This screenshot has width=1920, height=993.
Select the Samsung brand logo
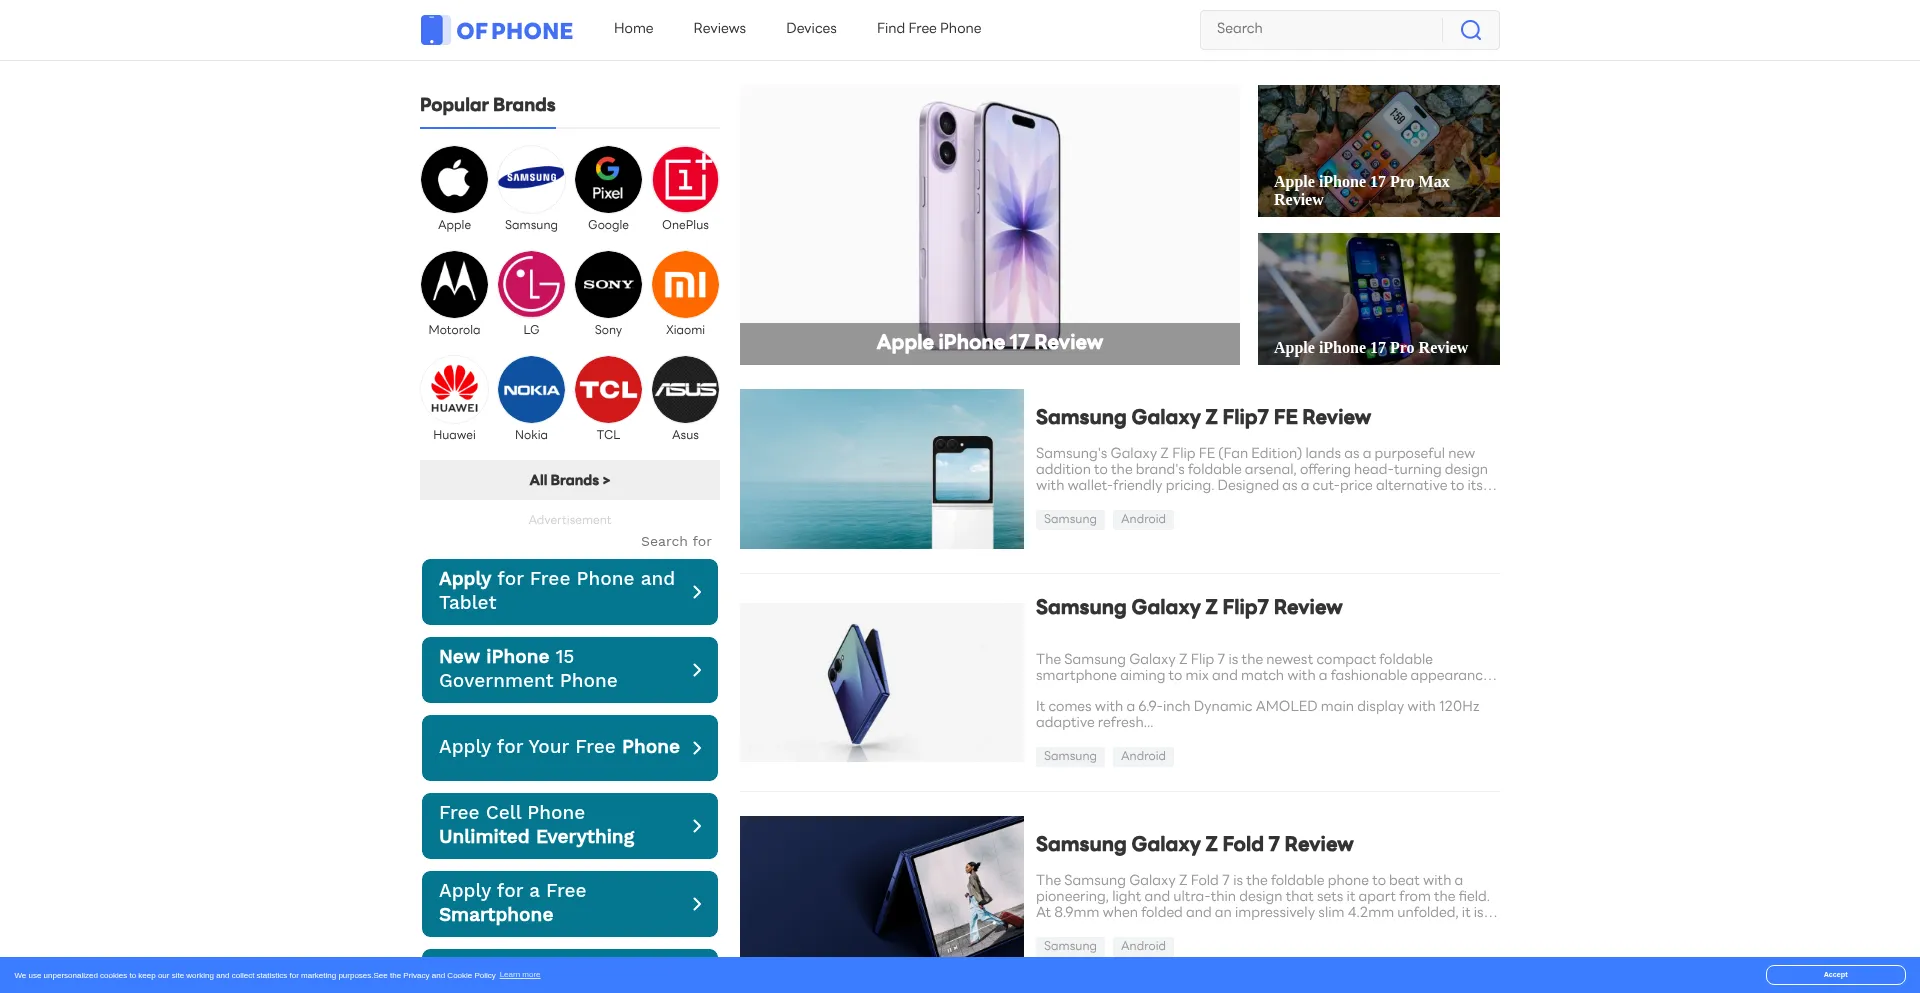pos(531,180)
